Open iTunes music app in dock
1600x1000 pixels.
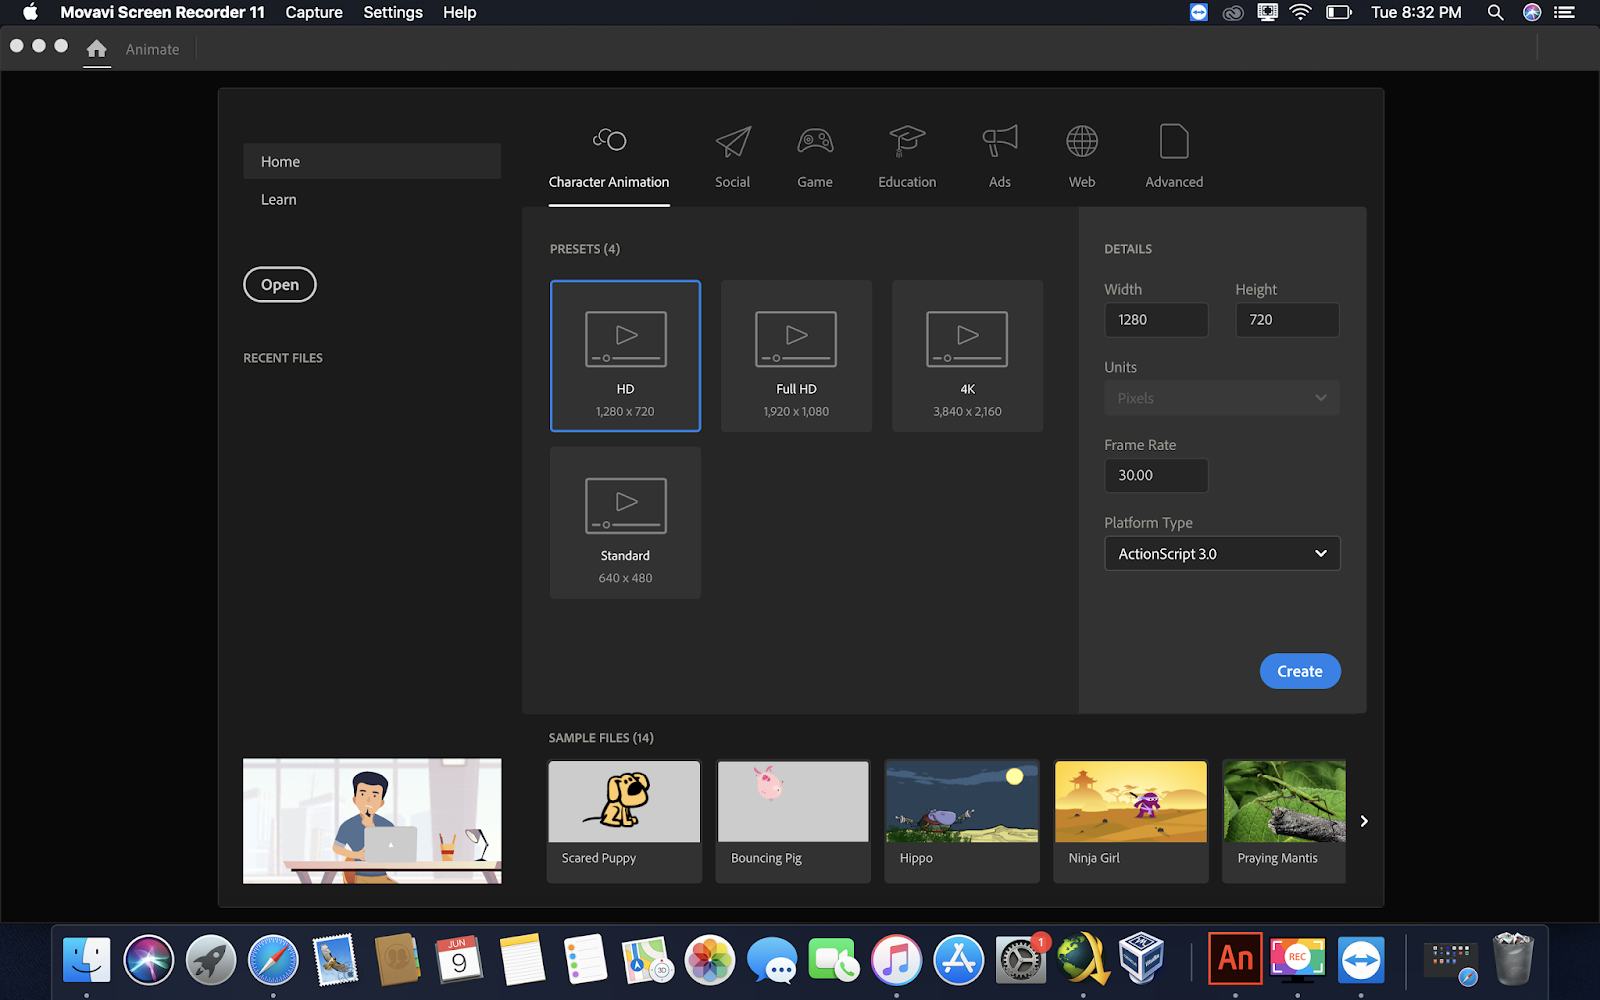coord(896,960)
